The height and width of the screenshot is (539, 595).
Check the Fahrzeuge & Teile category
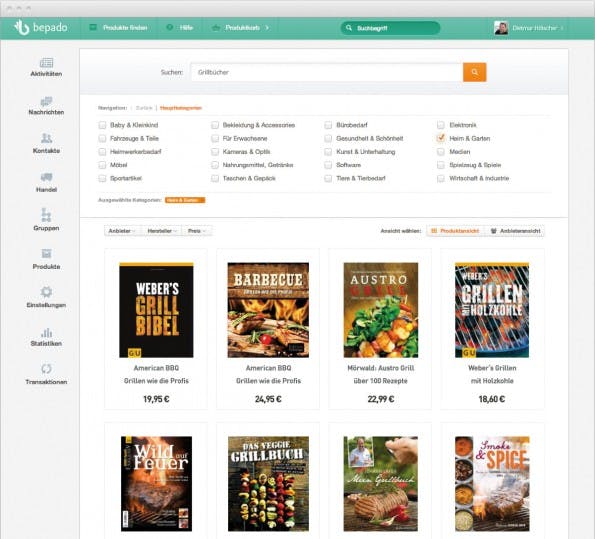point(102,138)
